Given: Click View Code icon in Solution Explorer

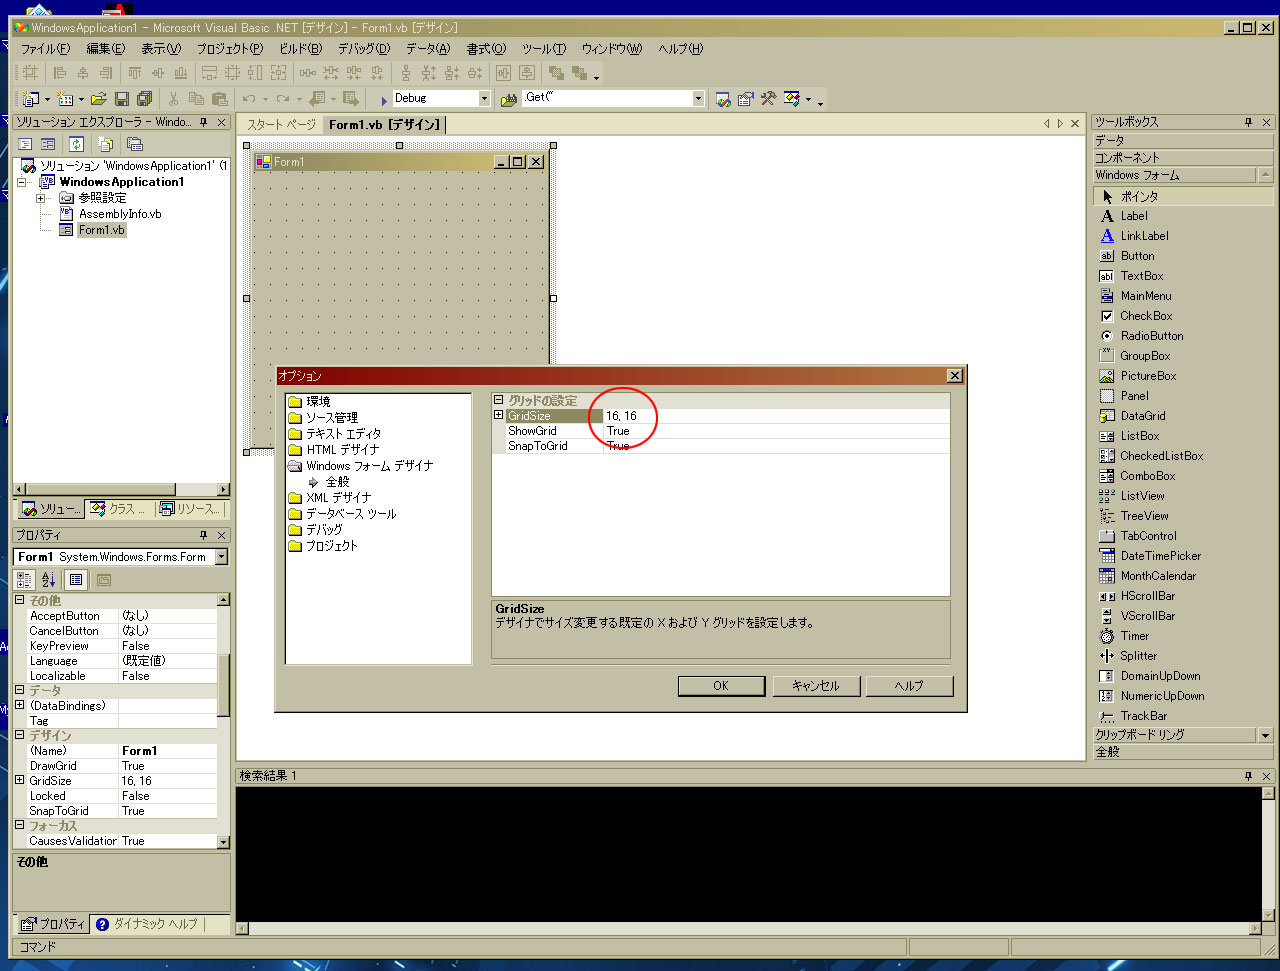Looking at the screenshot, I should coord(26,144).
